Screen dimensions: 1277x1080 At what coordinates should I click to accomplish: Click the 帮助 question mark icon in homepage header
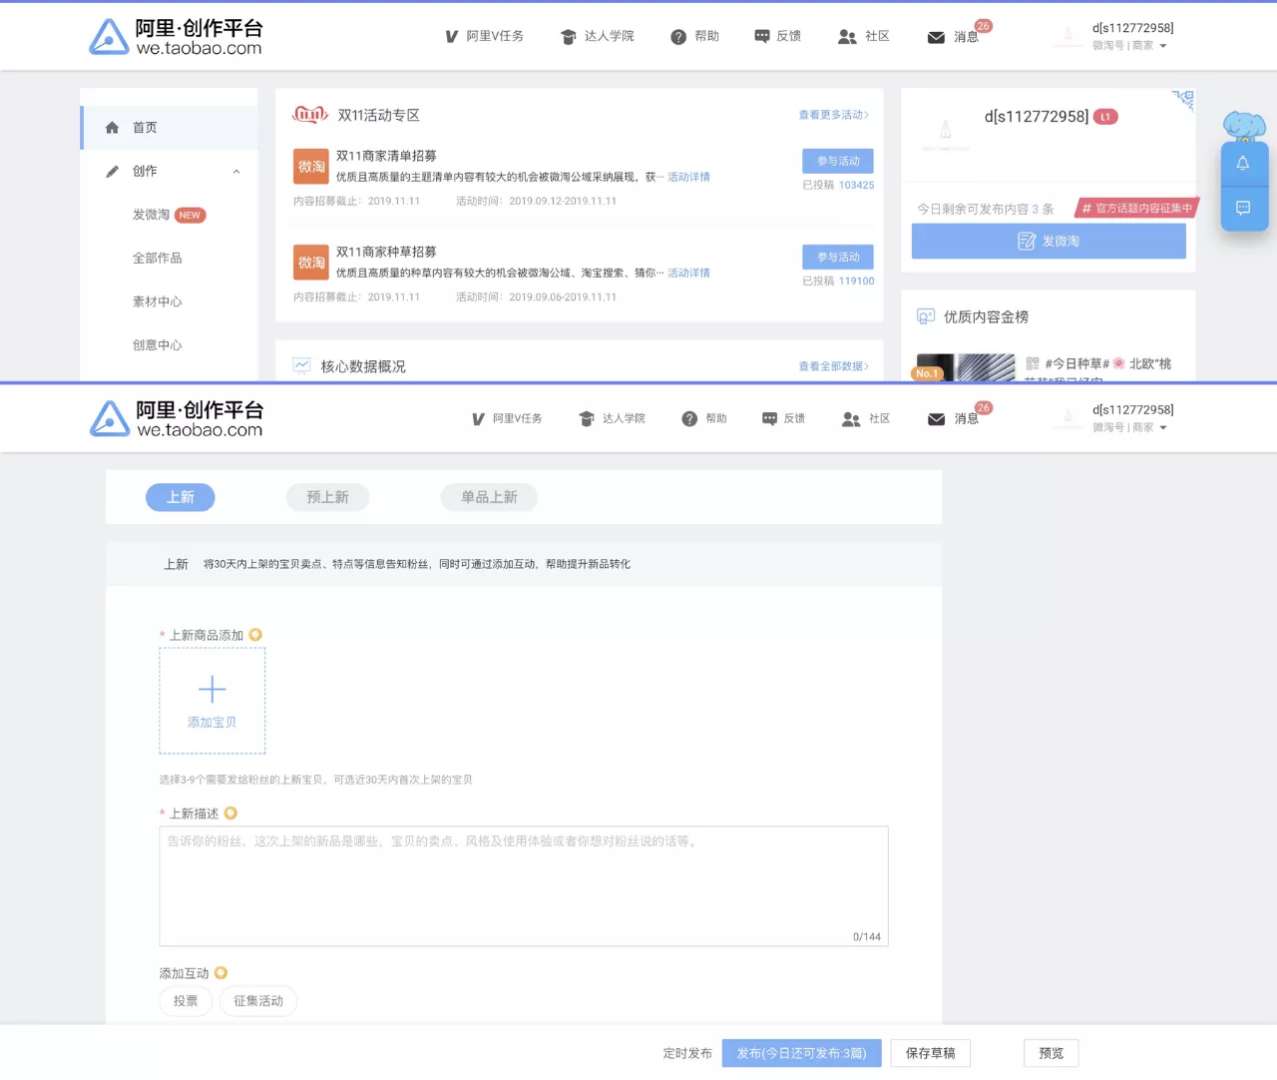pyautogui.click(x=678, y=37)
